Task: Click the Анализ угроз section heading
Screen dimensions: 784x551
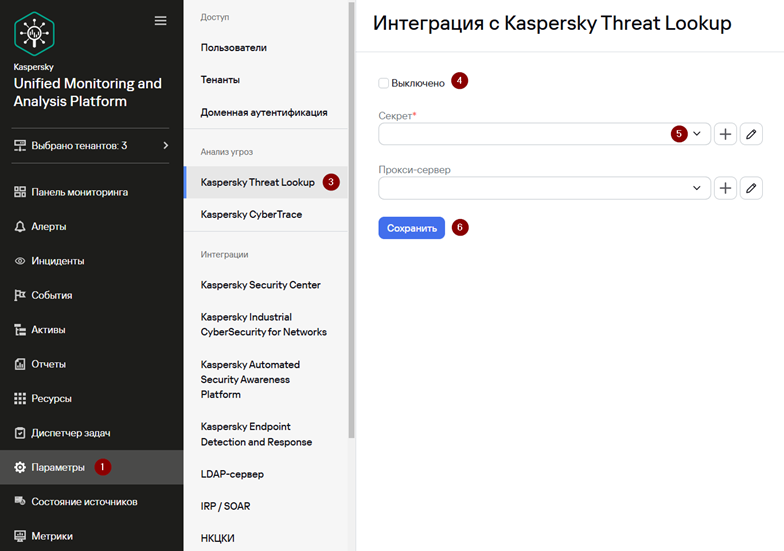Action: pos(226,152)
